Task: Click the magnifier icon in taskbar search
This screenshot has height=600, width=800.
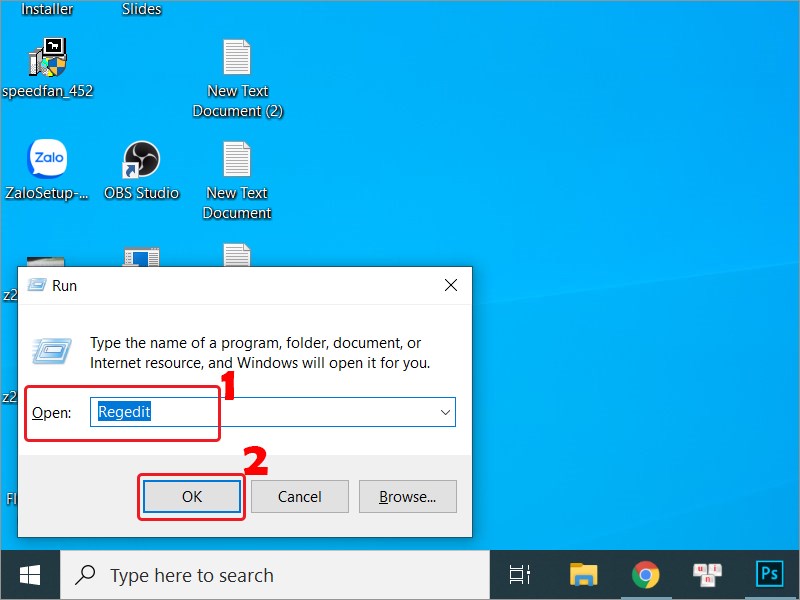Action: click(85, 574)
